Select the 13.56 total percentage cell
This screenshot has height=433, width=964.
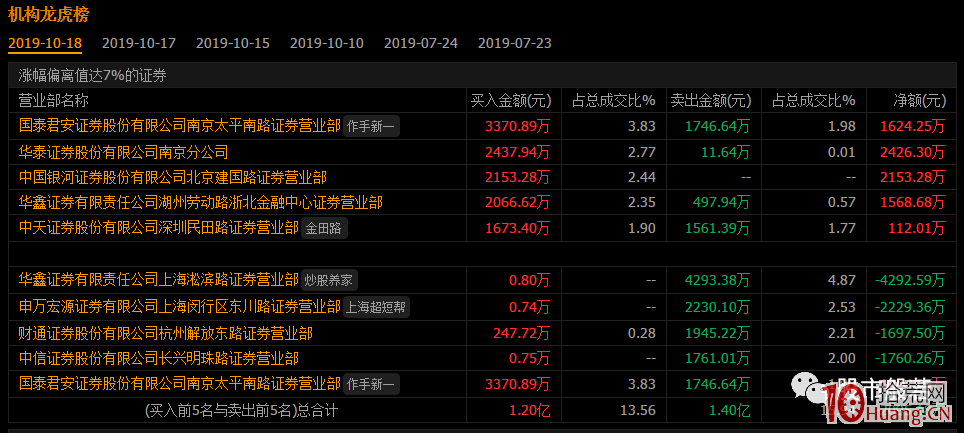638,410
